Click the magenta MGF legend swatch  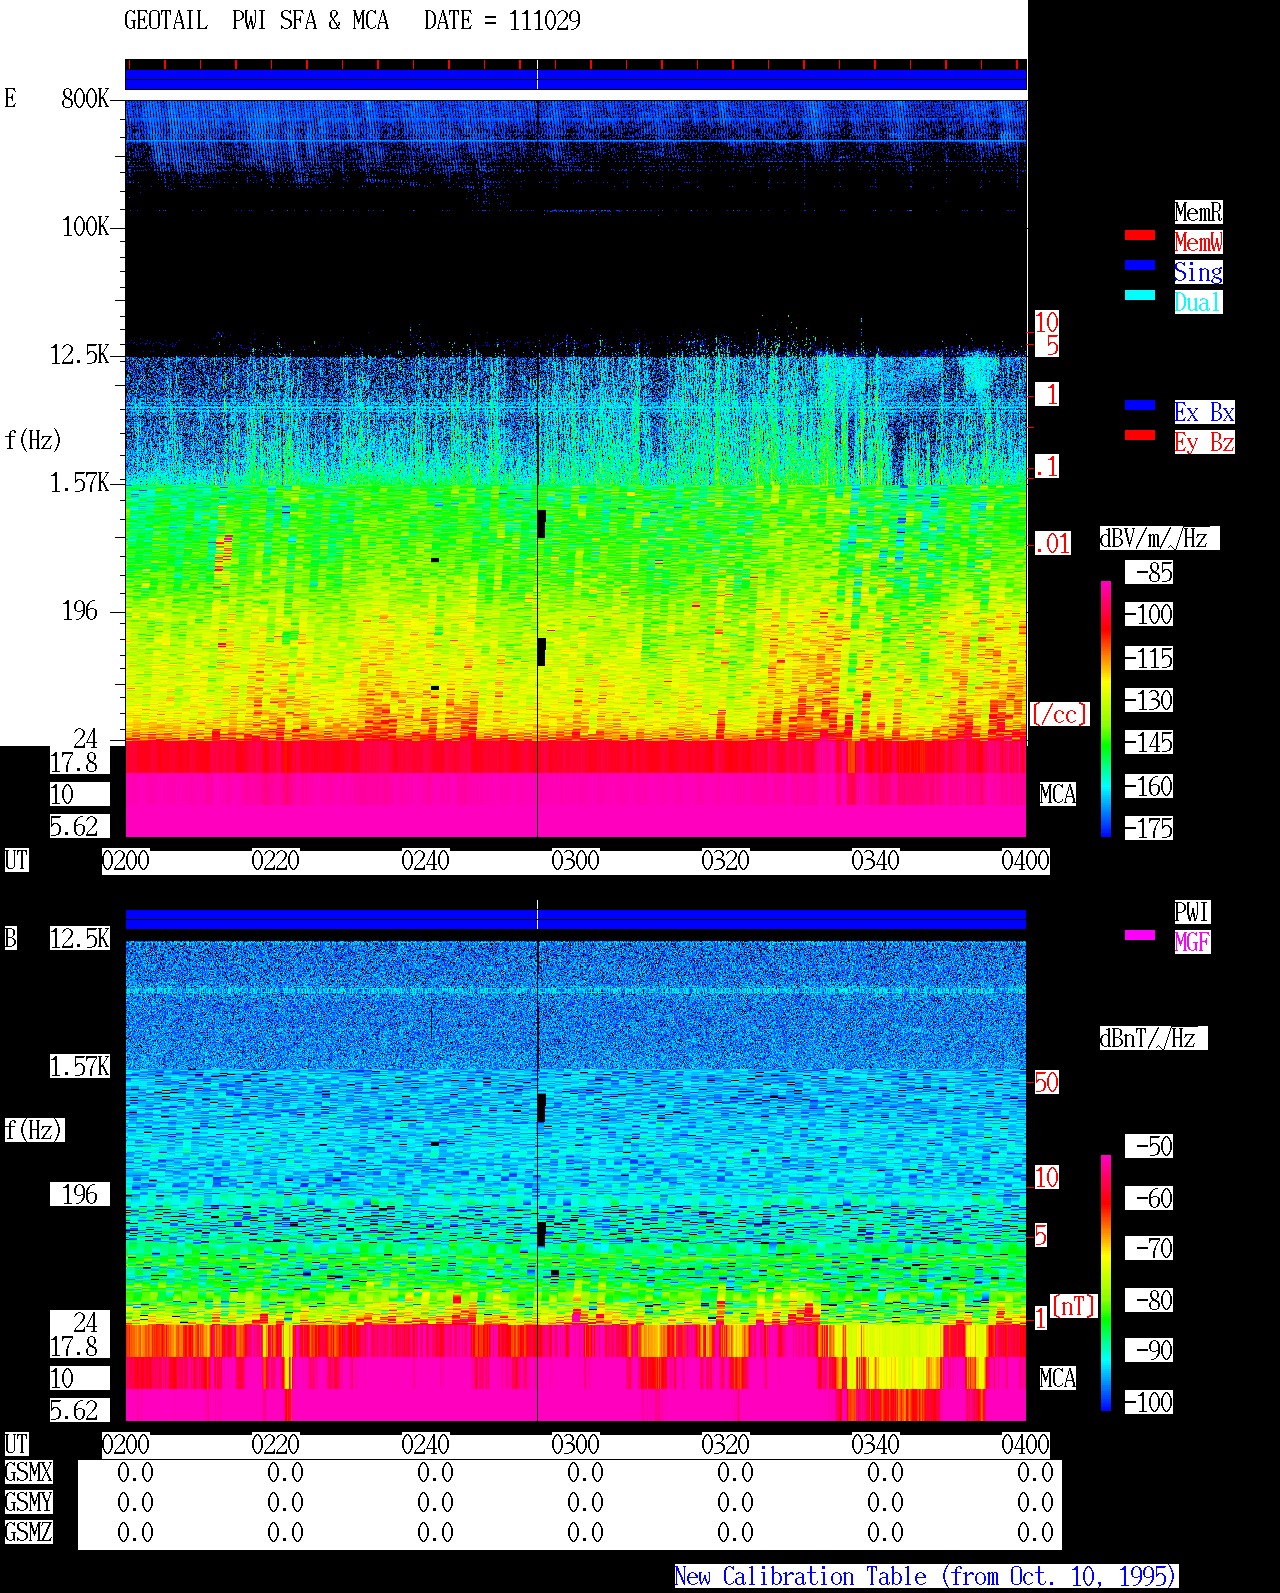(1140, 935)
